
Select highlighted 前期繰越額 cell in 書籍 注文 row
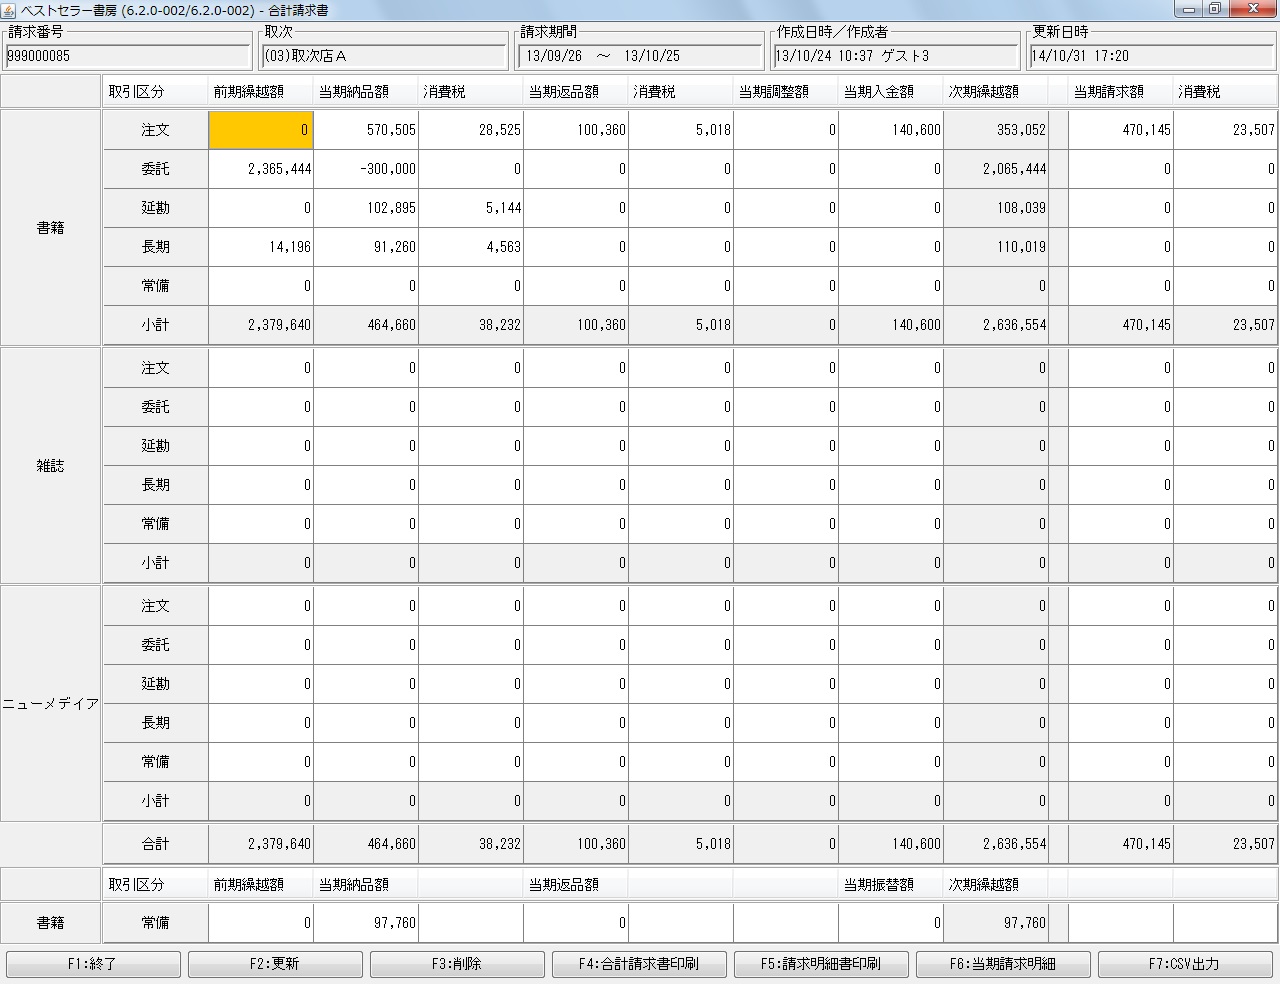(260, 130)
